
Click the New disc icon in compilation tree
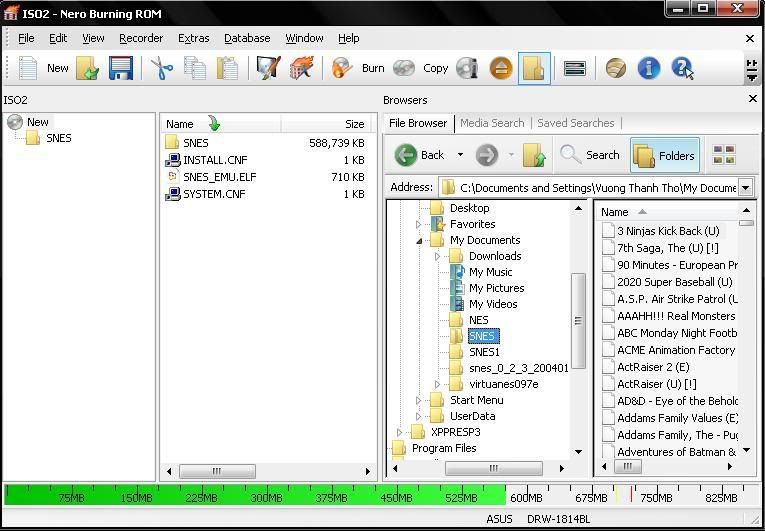[15, 122]
